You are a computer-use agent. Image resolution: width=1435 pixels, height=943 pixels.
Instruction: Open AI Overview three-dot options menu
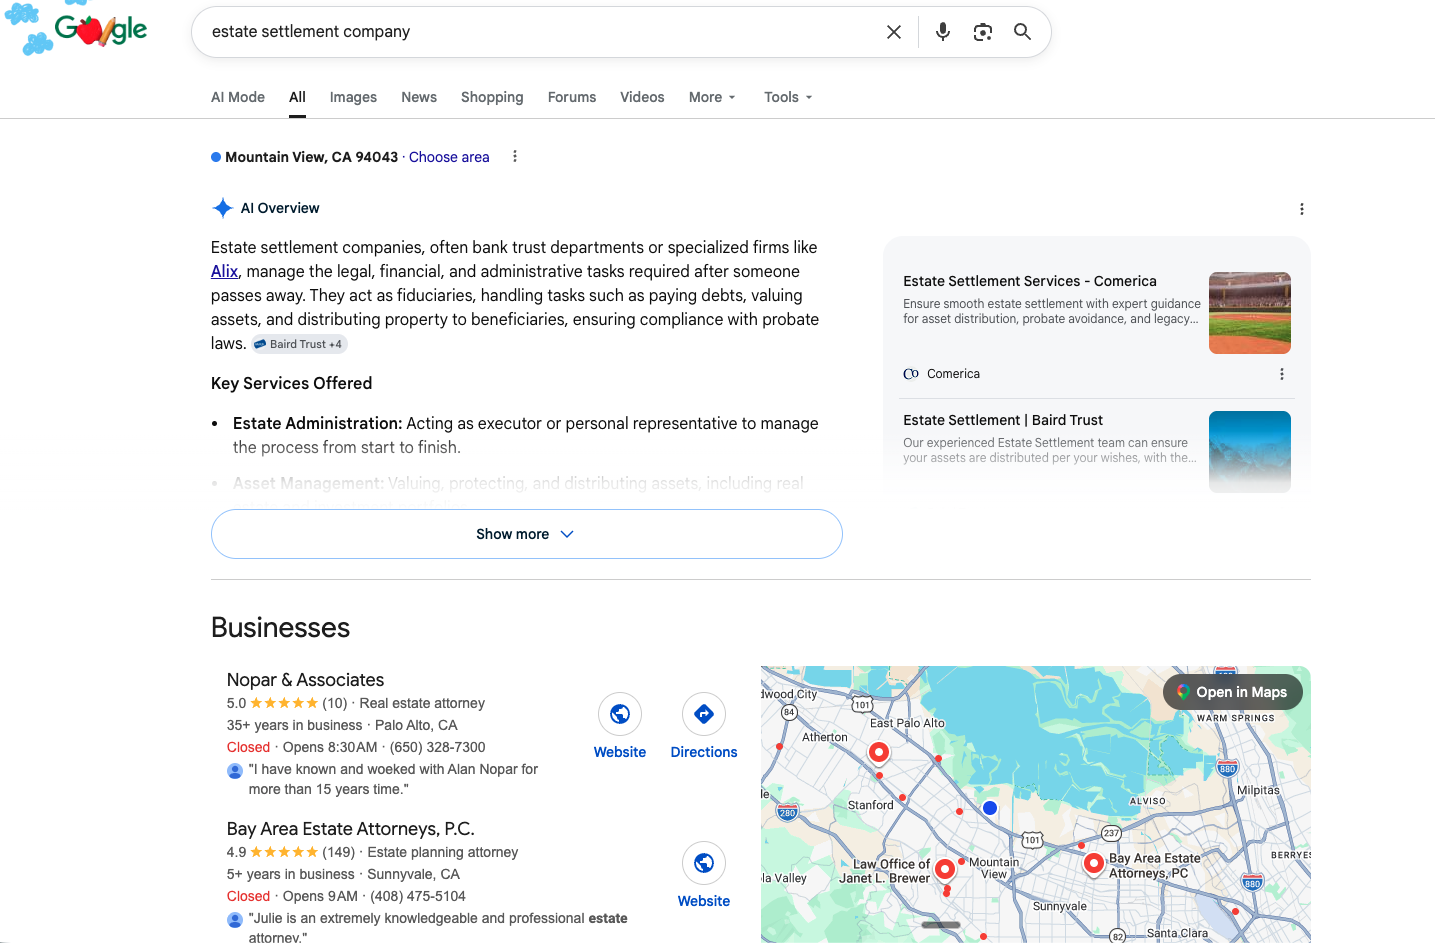1301,209
